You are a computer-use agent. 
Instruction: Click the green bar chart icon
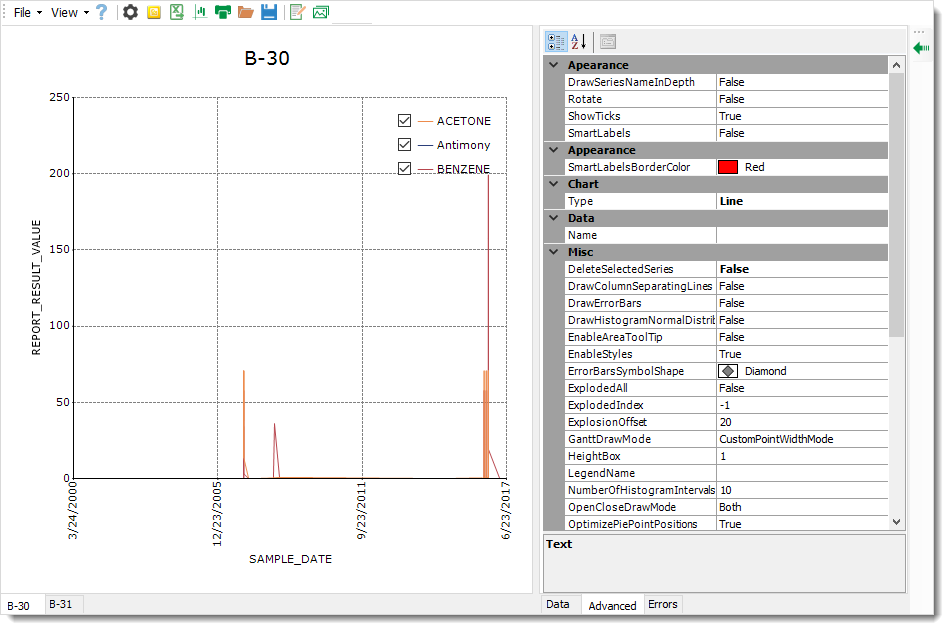[x=200, y=12]
